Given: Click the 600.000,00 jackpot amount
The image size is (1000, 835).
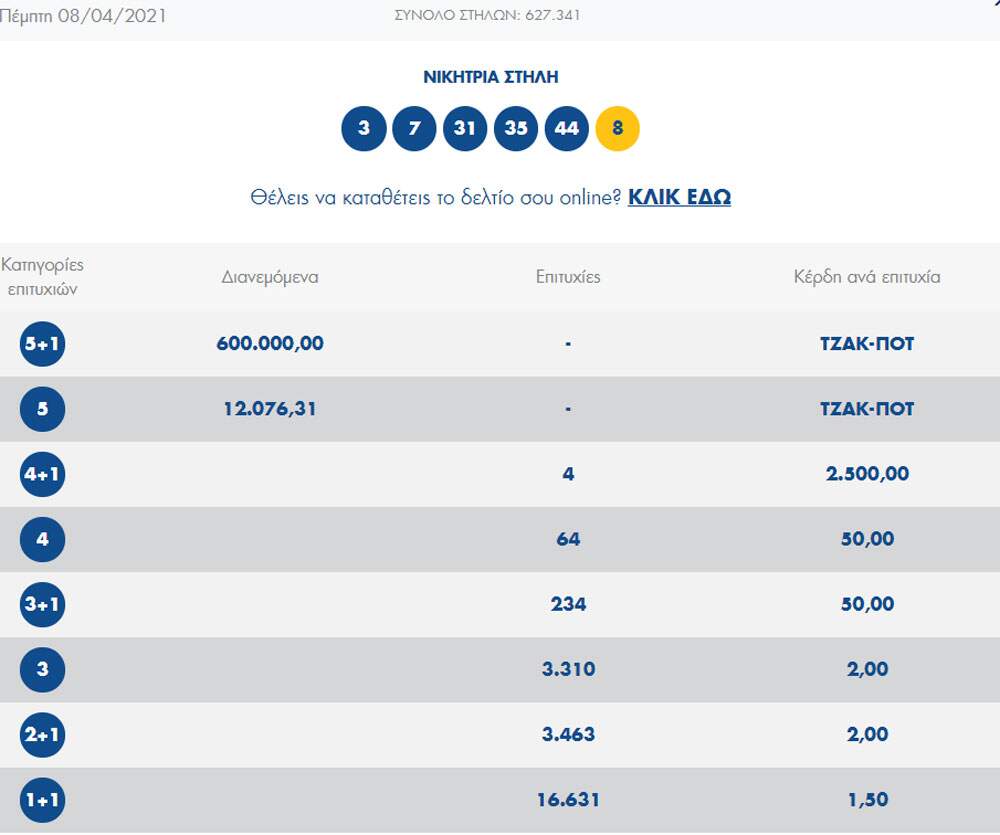Looking at the screenshot, I should 270,344.
